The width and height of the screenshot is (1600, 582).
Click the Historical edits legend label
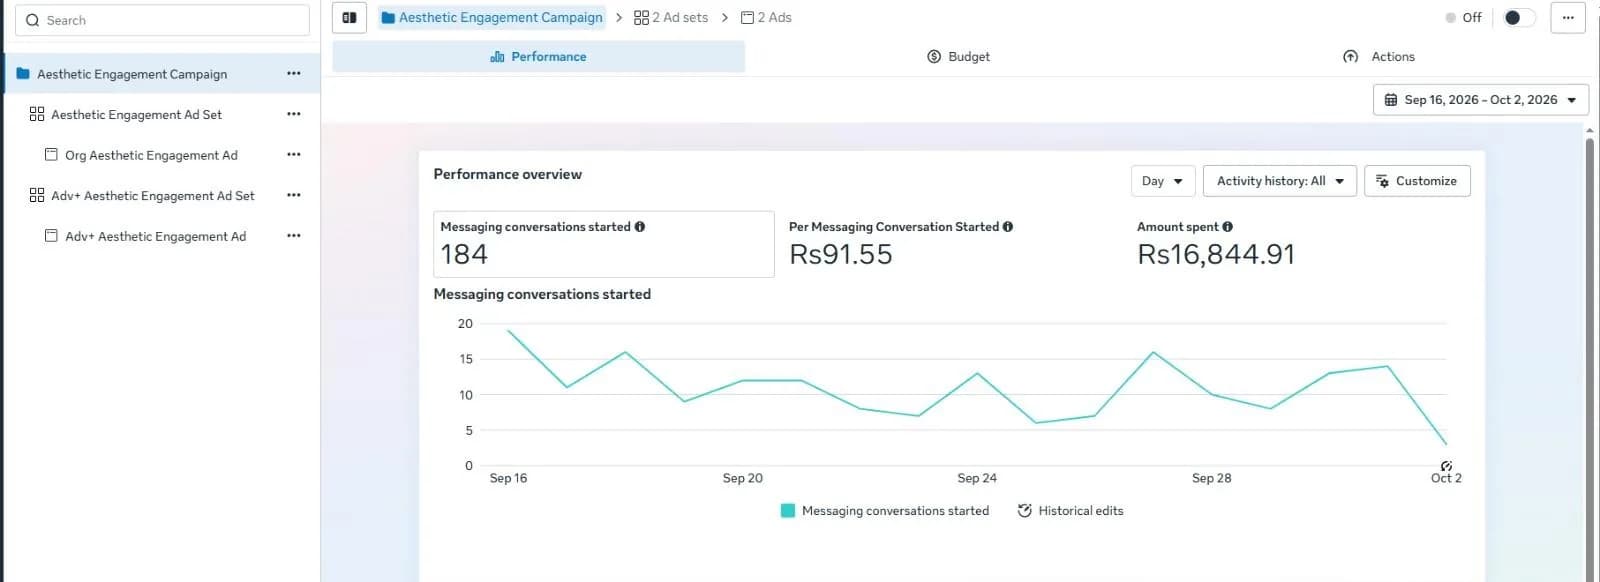tap(1081, 511)
